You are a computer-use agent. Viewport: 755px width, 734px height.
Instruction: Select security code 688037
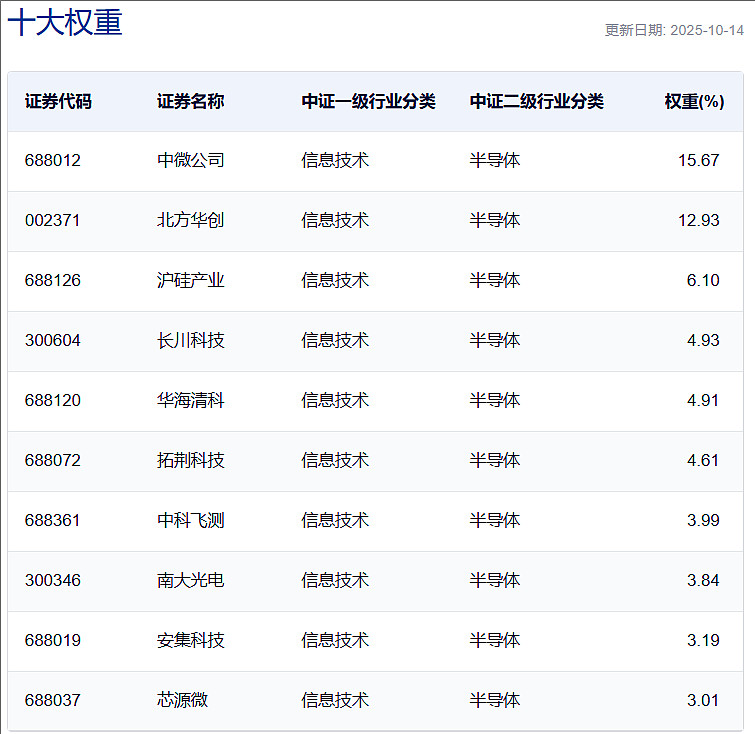coord(52,700)
